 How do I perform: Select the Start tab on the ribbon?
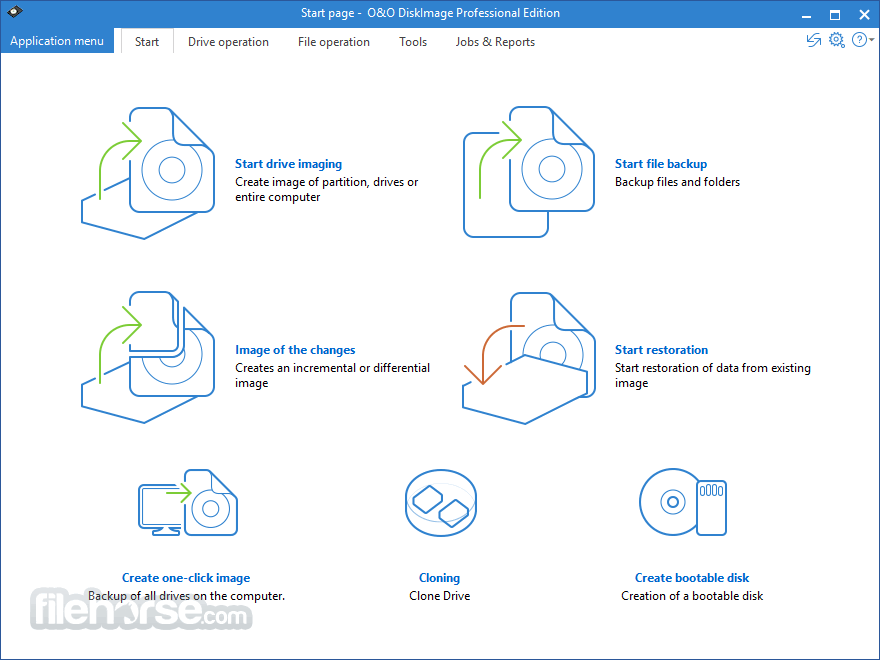(146, 41)
